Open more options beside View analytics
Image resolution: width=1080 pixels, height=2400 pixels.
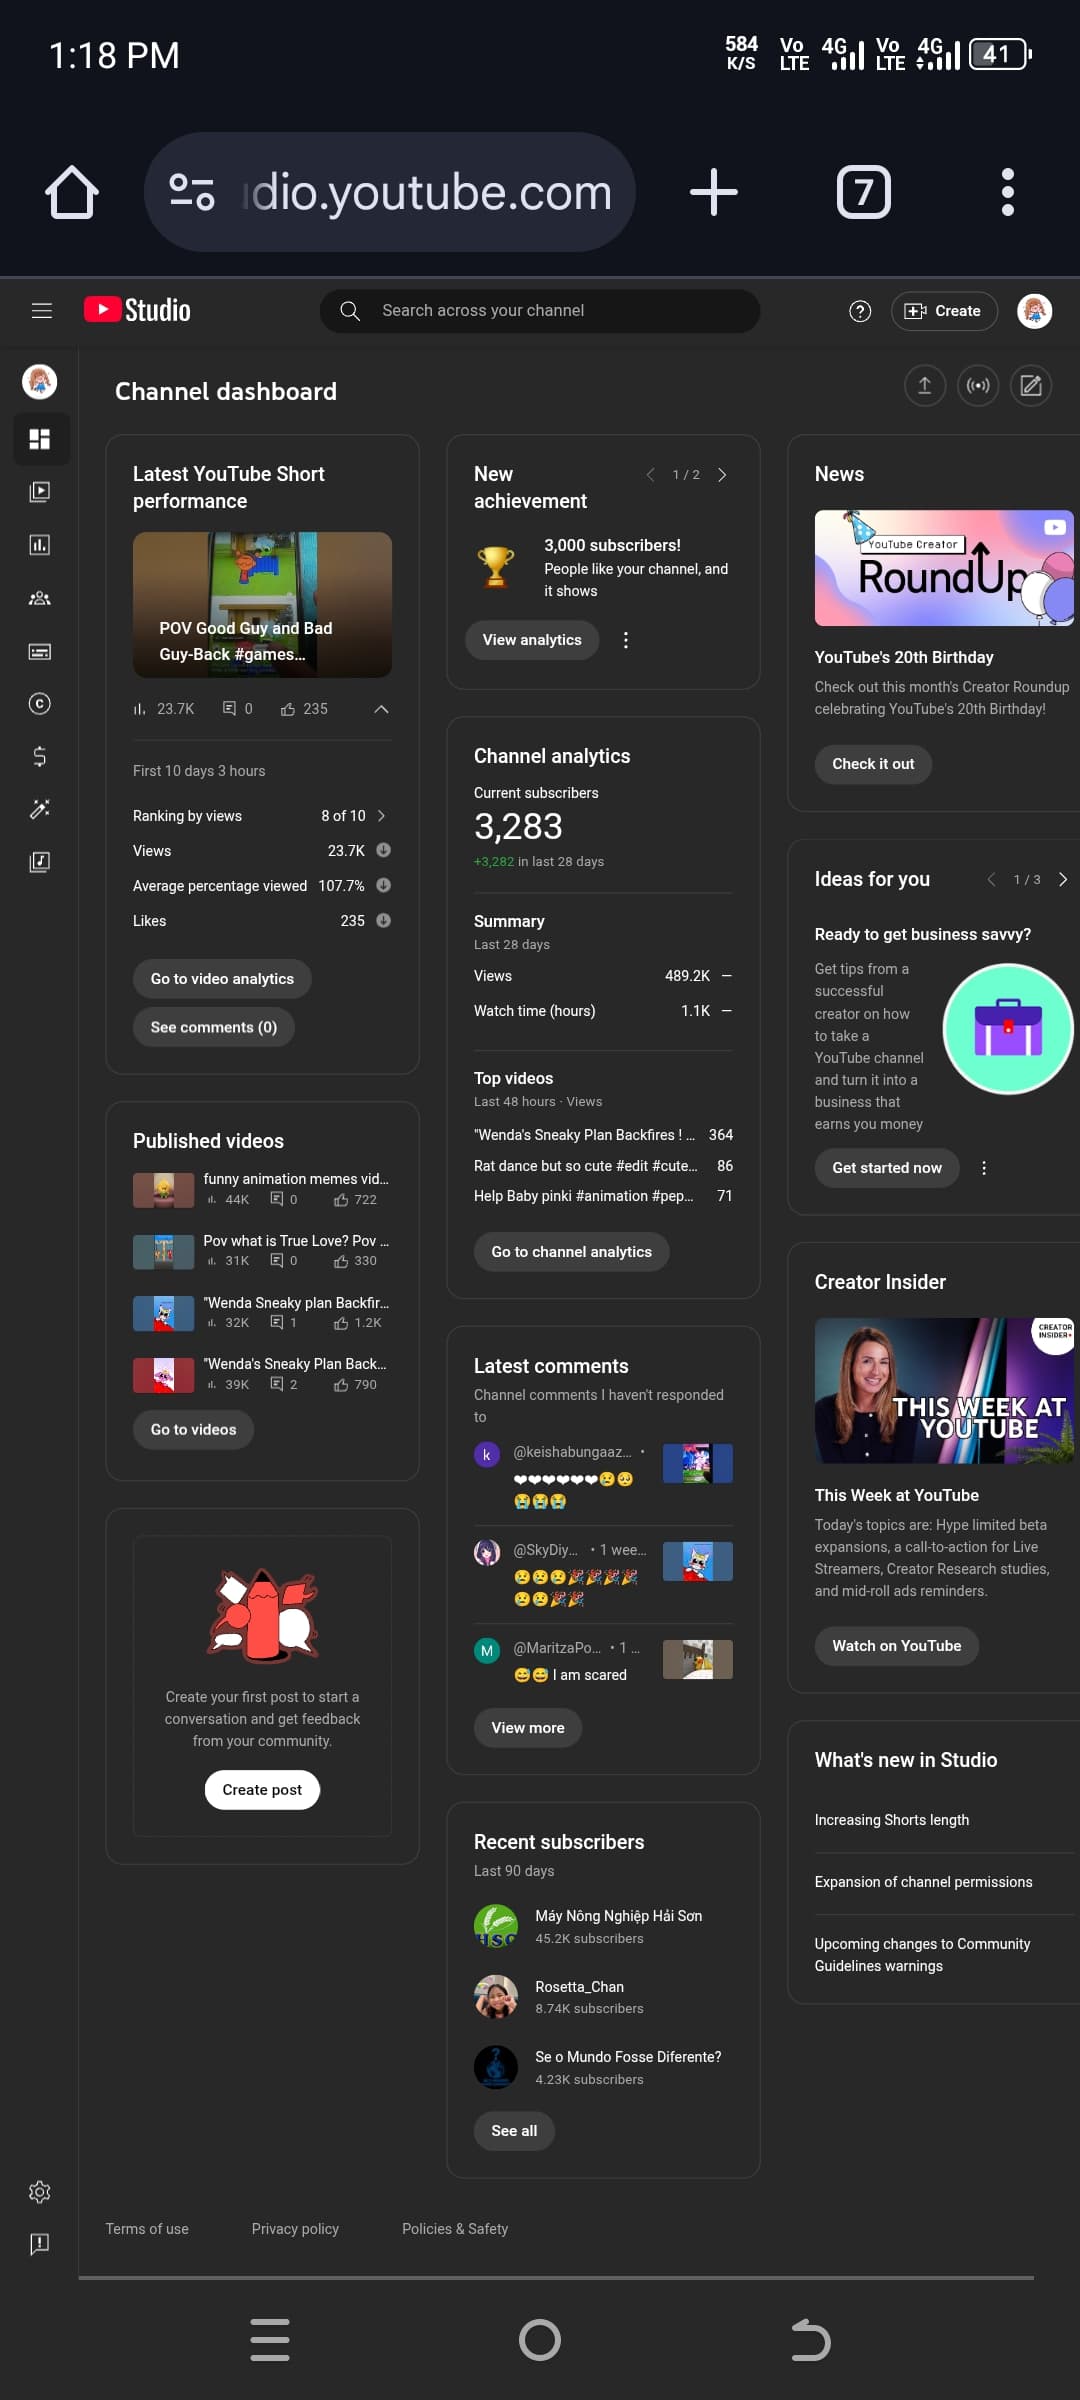pos(626,640)
